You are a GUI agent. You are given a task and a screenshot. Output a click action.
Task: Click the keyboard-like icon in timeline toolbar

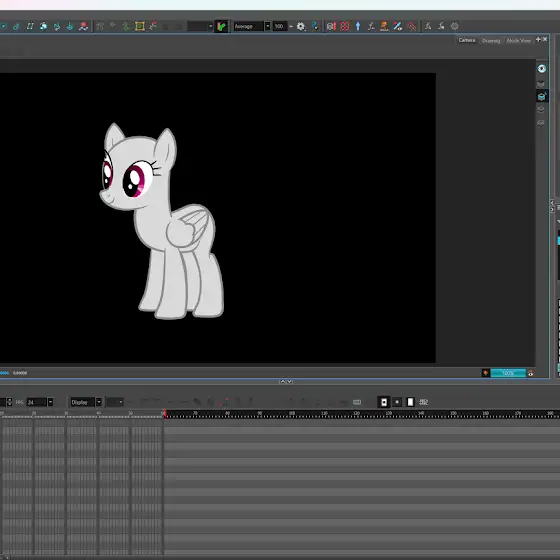357,402
